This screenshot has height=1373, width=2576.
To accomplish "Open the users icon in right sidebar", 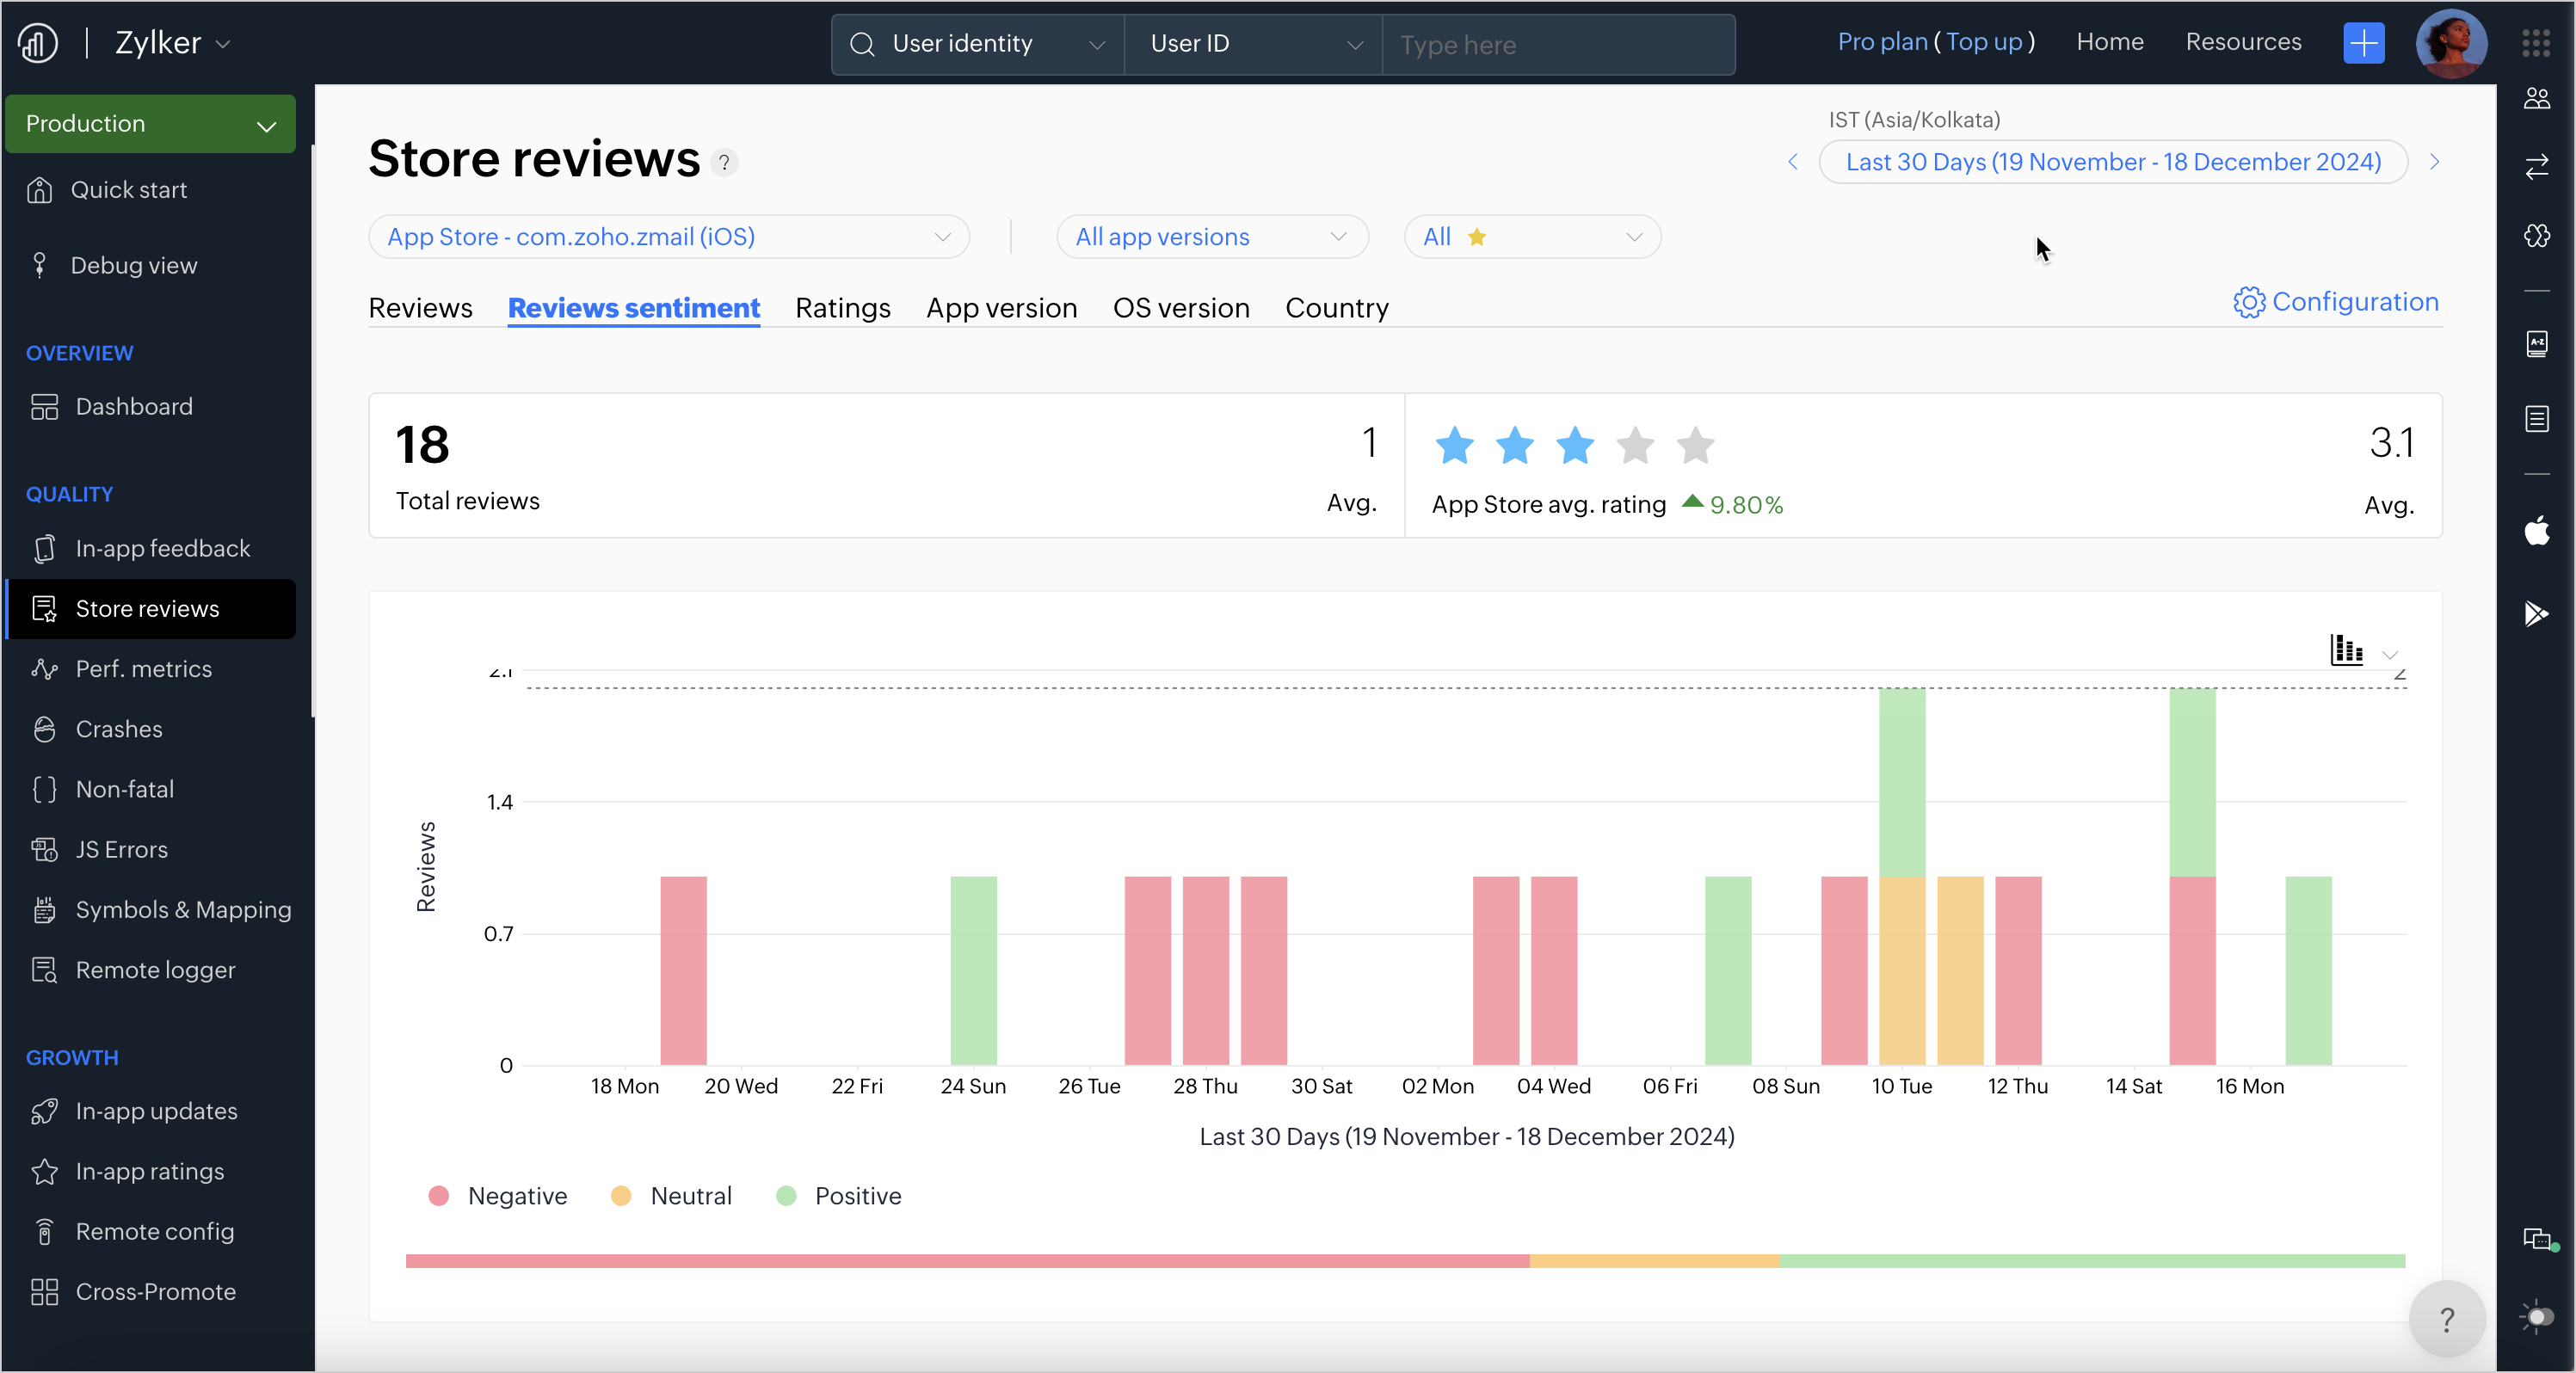I will [2536, 98].
